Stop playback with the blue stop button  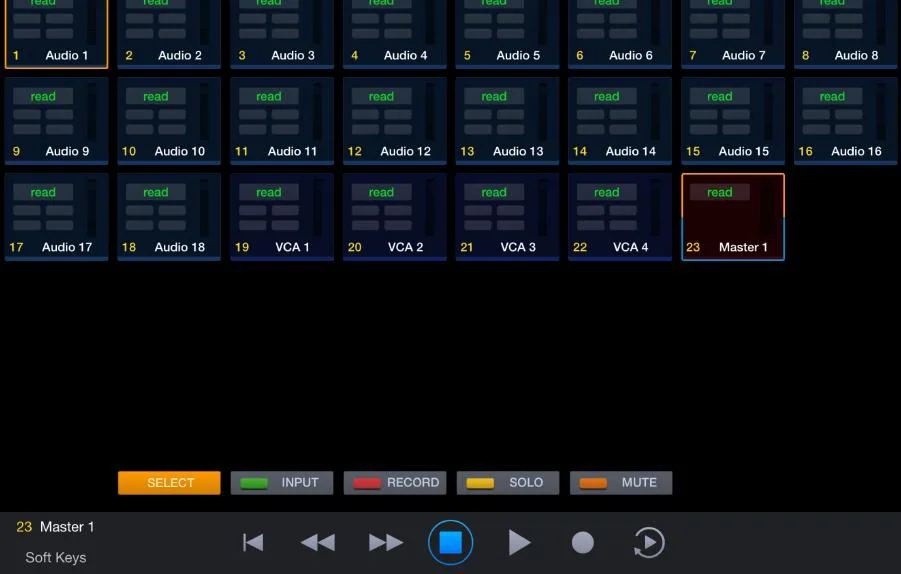(450, 542)
